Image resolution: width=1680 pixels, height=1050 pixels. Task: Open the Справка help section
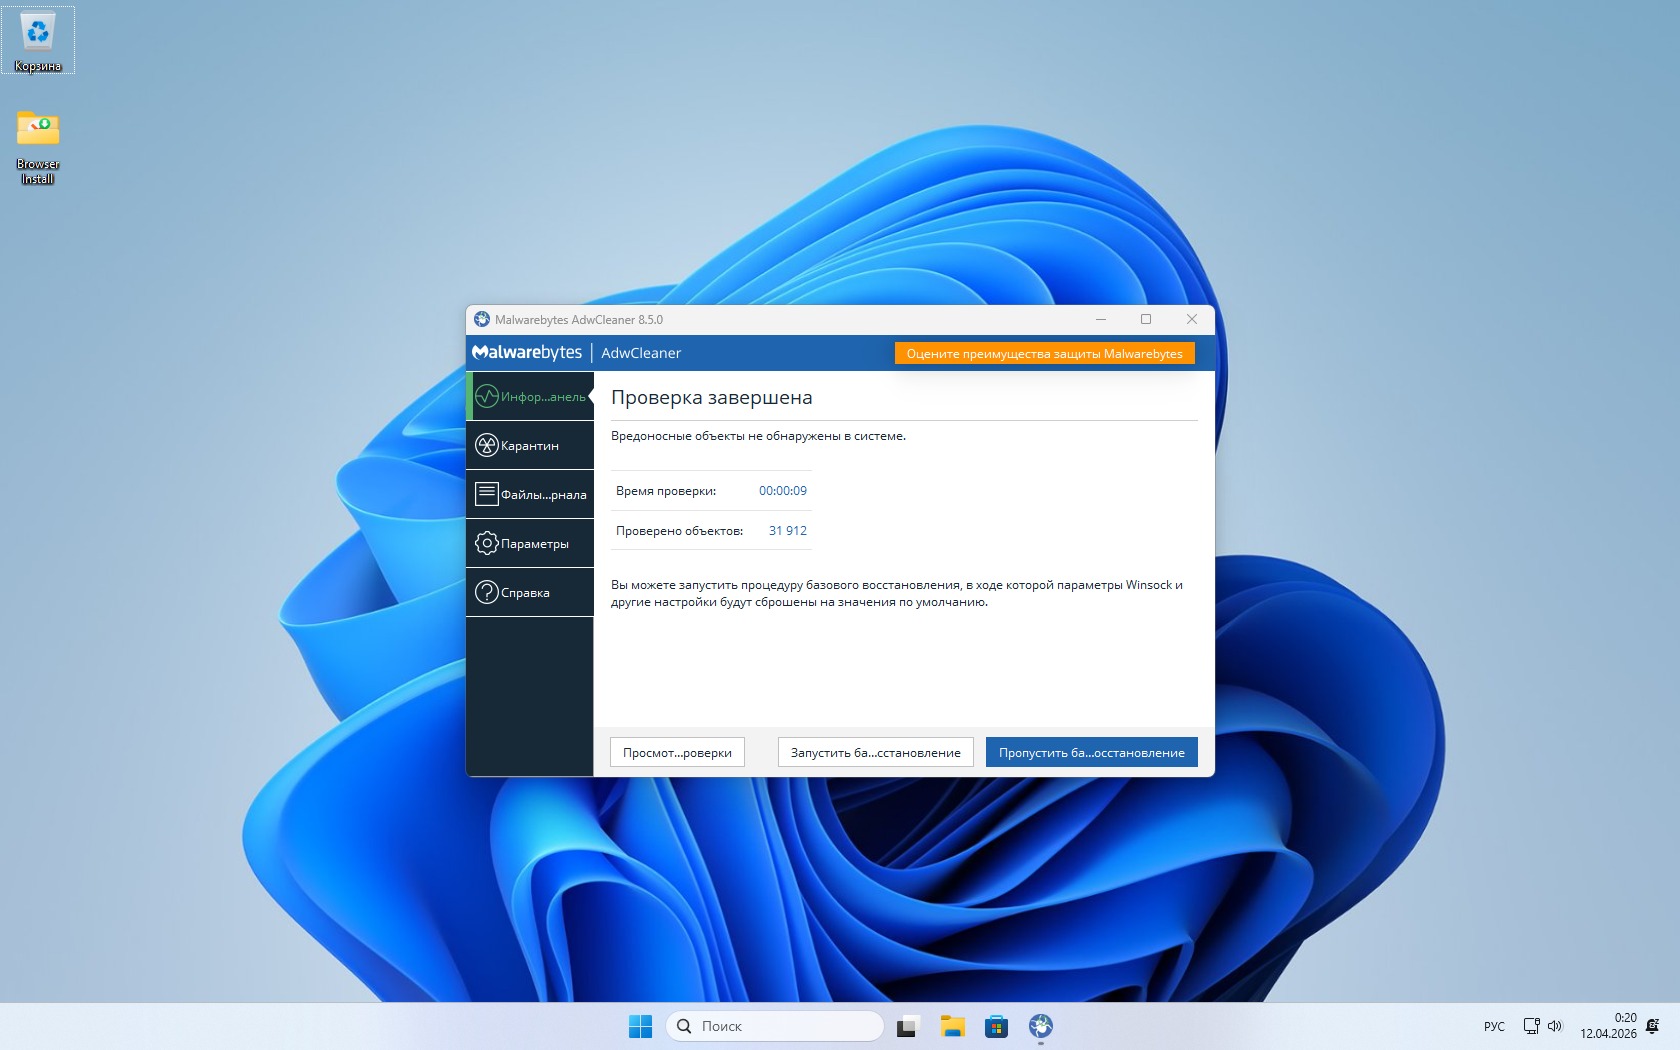click(530, 593)
